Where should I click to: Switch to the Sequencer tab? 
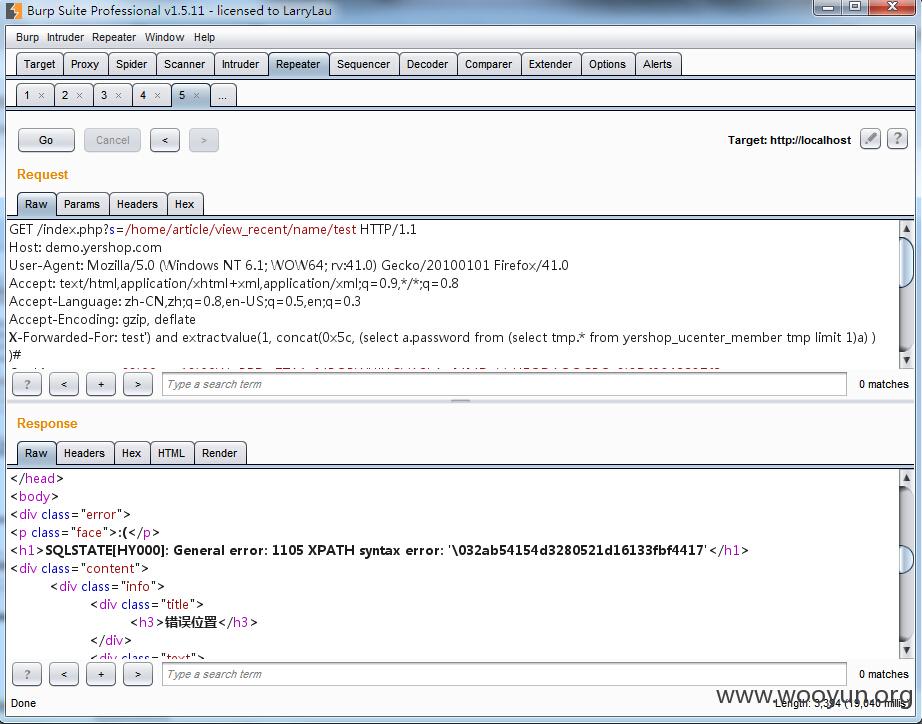coord(363,64)
